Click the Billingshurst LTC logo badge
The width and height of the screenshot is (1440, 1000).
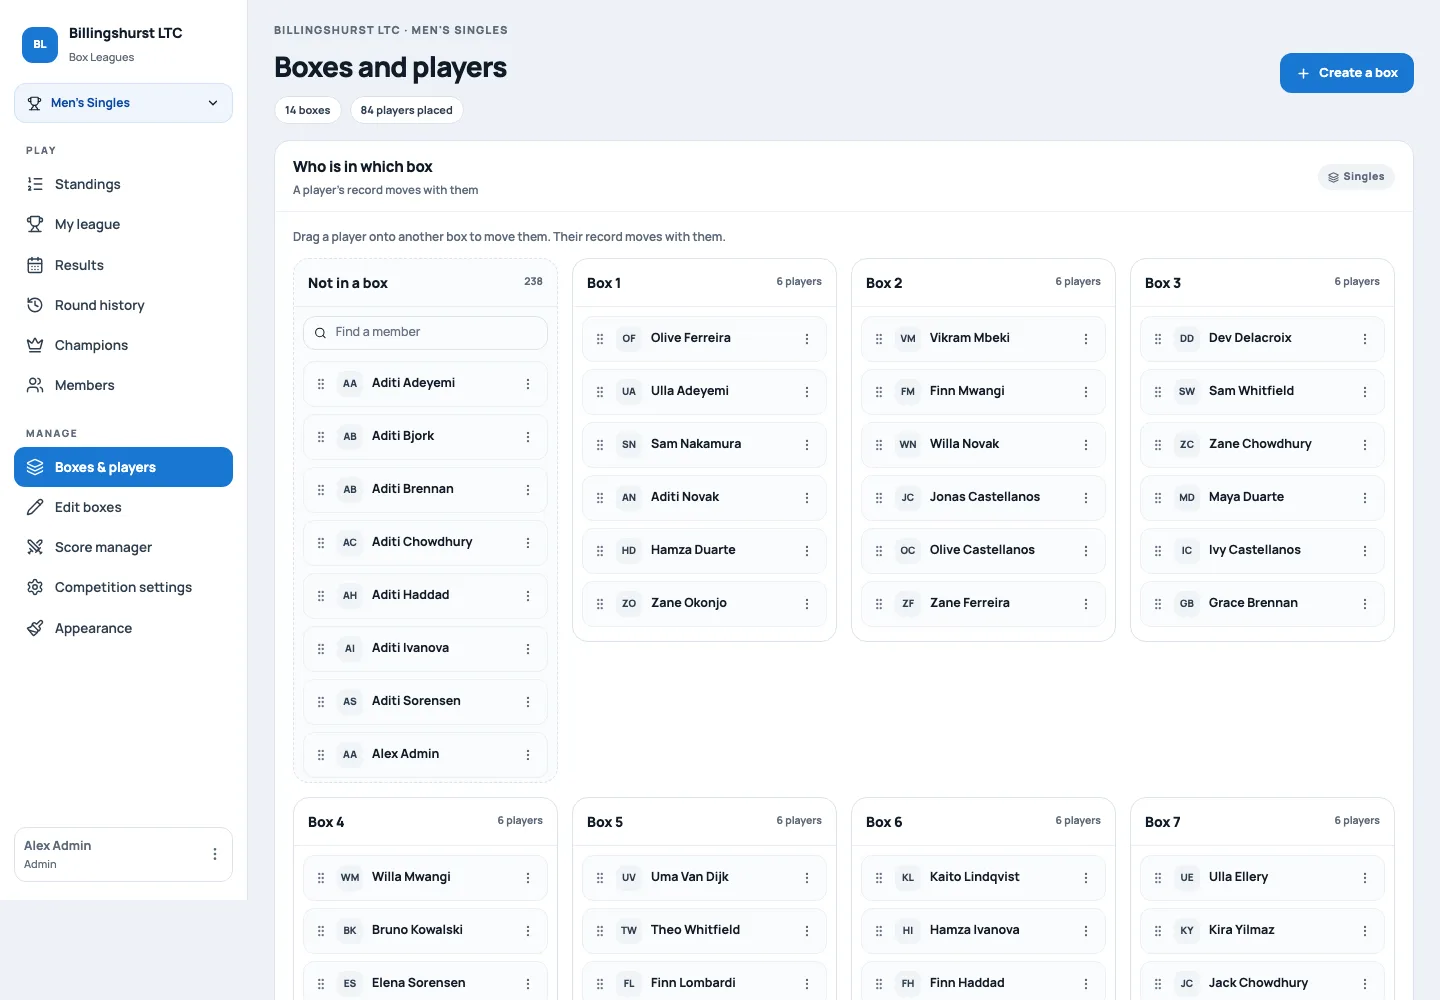[40, 45]
